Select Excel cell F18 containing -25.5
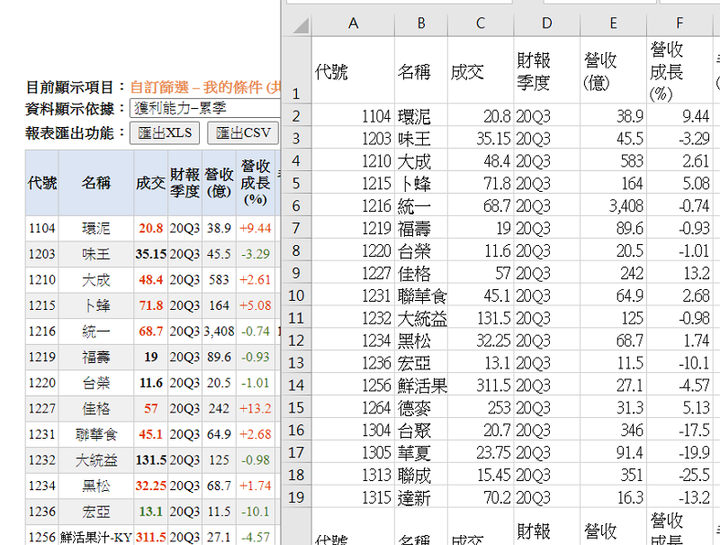The height and width of the screenshot is (545, 720). tap(679, 475)
